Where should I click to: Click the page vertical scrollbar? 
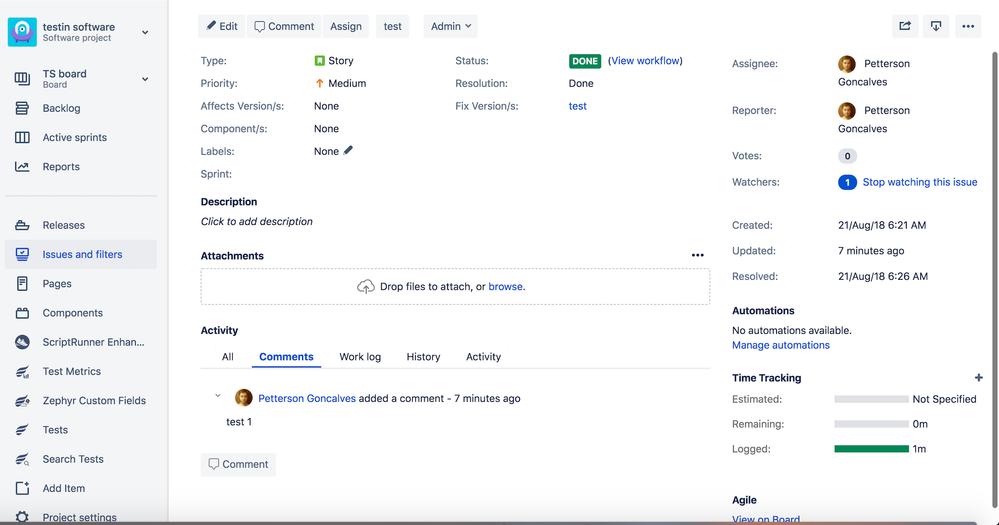point(995,280)
